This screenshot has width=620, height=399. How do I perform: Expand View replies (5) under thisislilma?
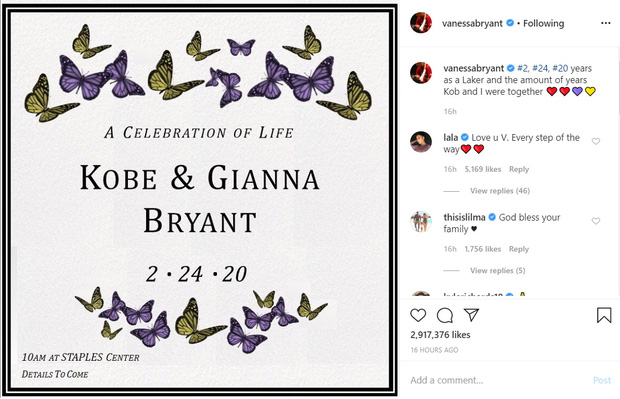[x=497, y=270]
